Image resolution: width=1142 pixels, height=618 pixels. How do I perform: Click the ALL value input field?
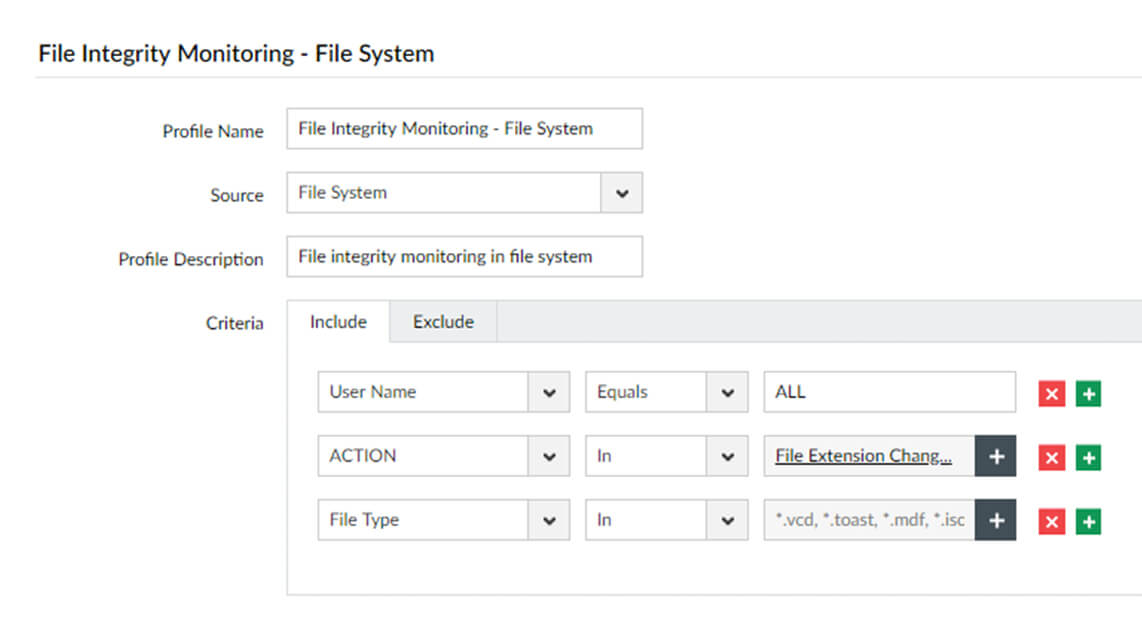888,392
